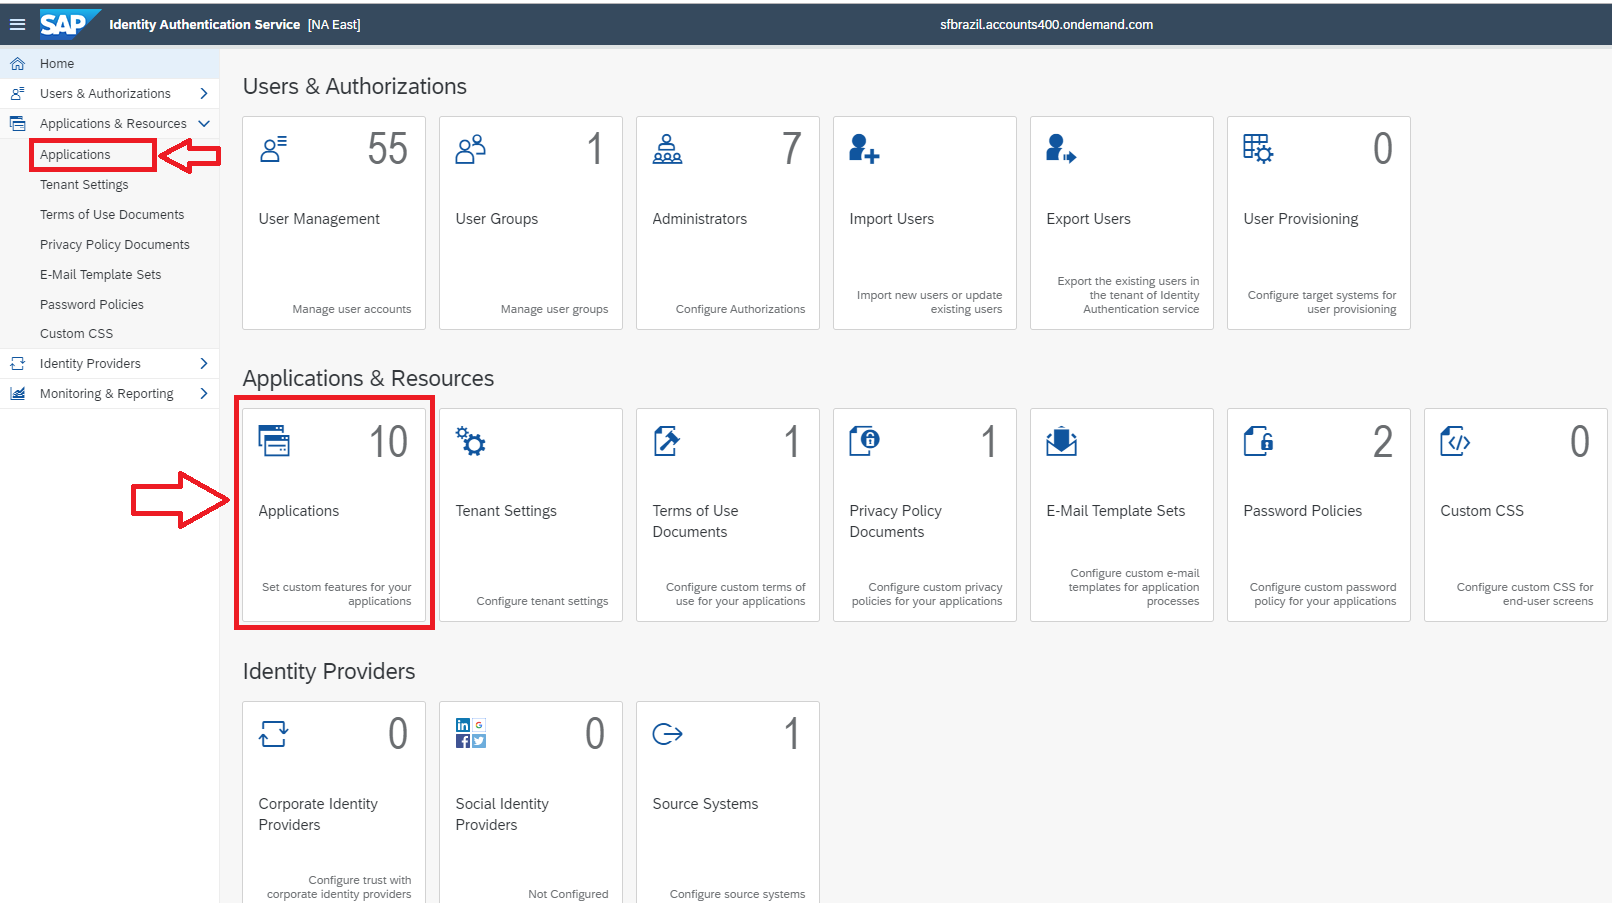The height and width of the screenshot is (903, 1612).
Task: Open User Management tile title
Action: point(319,219)
